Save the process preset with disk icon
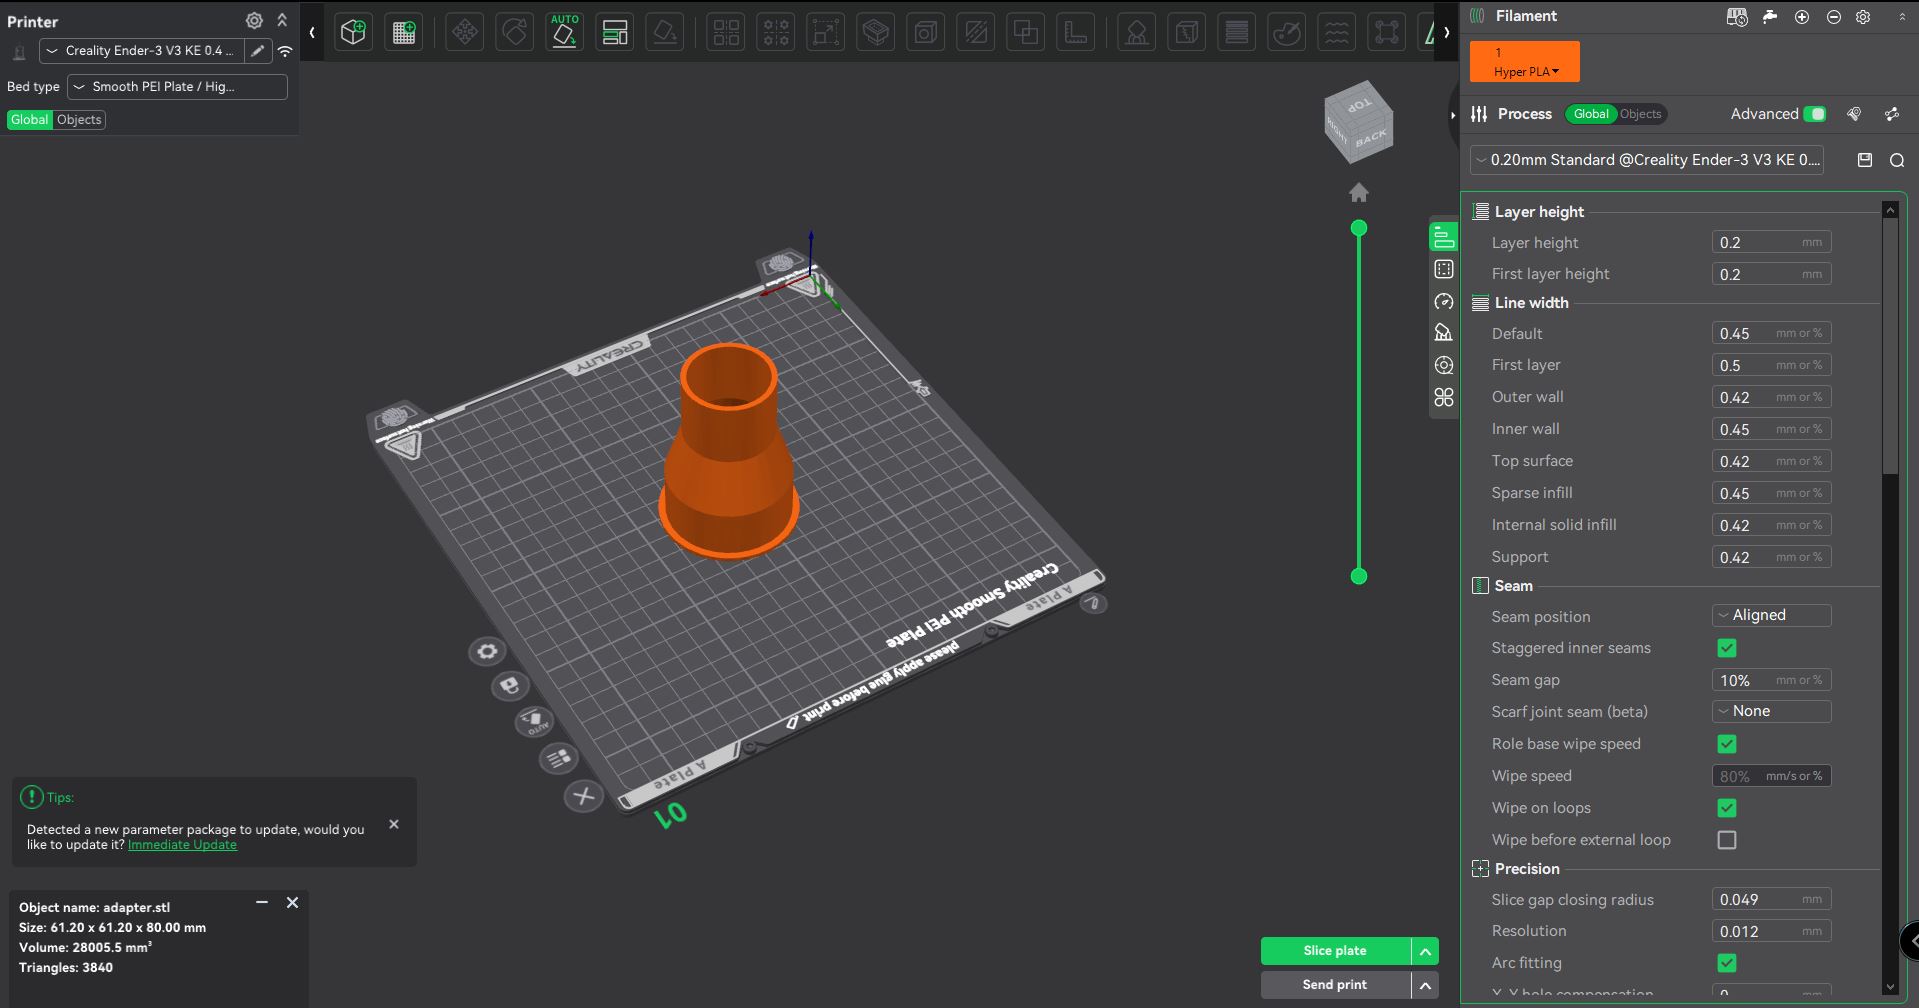The width and height of the screenshot is (1919, 1008). pos(1865,160)
